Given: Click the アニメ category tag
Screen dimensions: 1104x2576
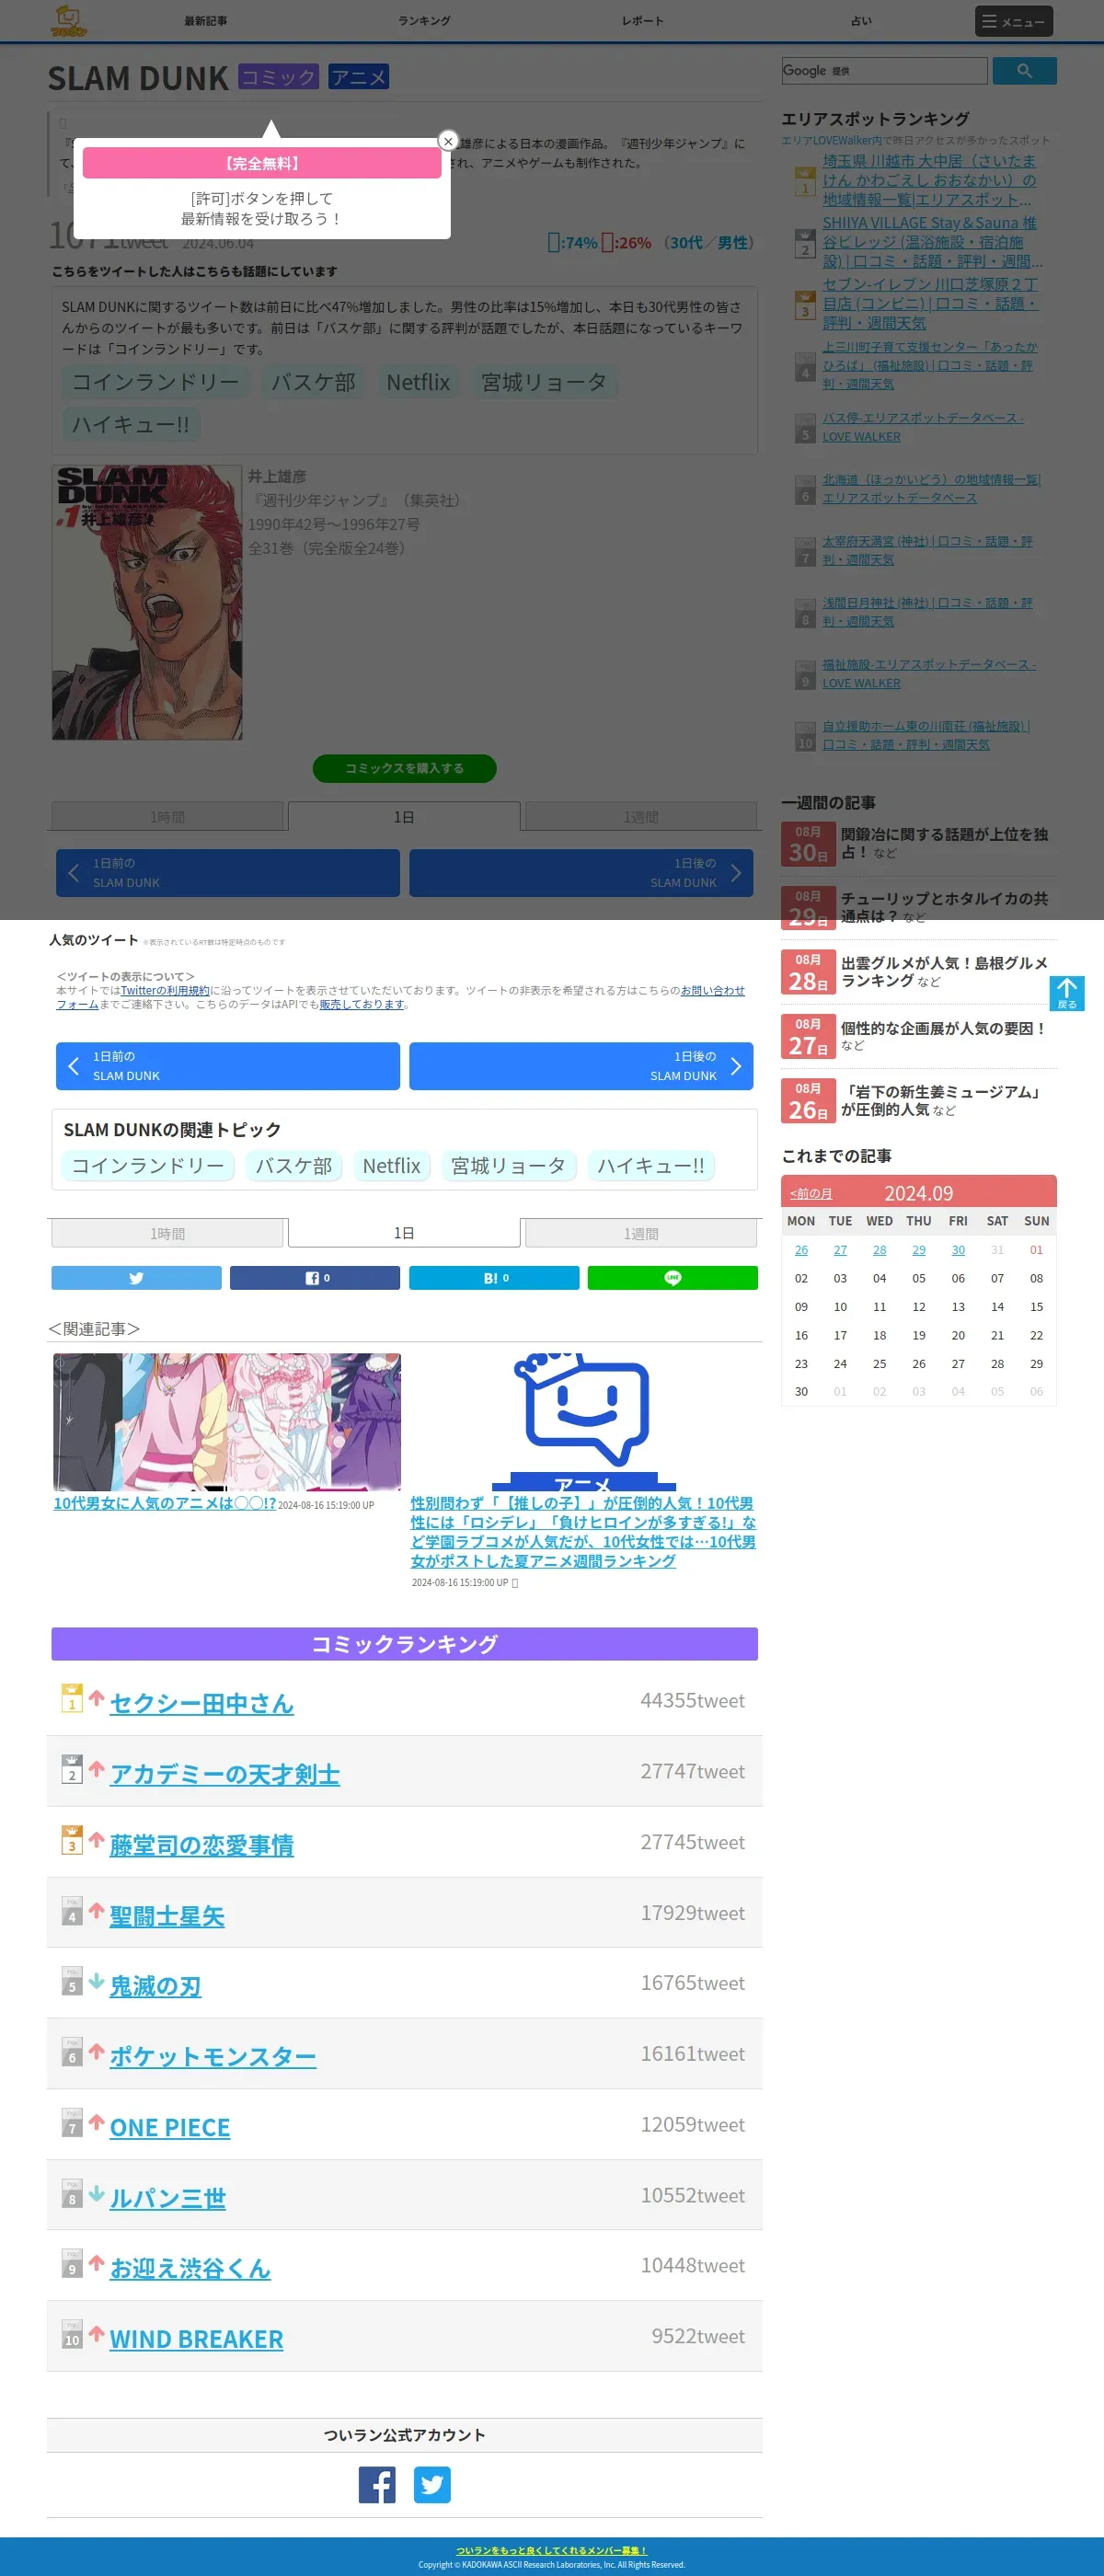Looking at the screenshot, I should pyautogui.click(x=359, y=77).
